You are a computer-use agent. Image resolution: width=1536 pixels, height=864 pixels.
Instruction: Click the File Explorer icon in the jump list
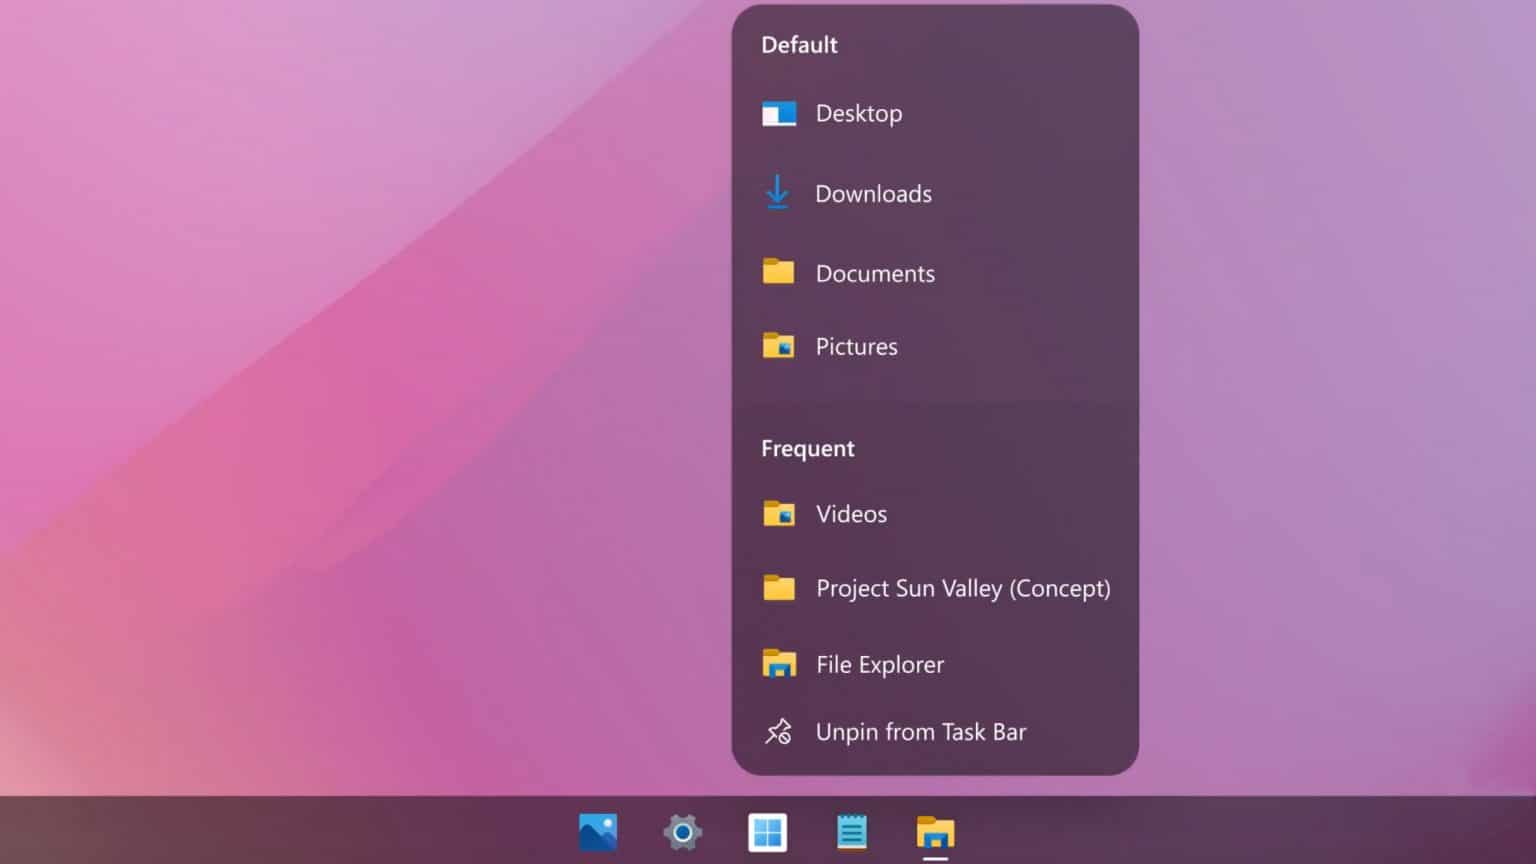click(x=780, y=663)
